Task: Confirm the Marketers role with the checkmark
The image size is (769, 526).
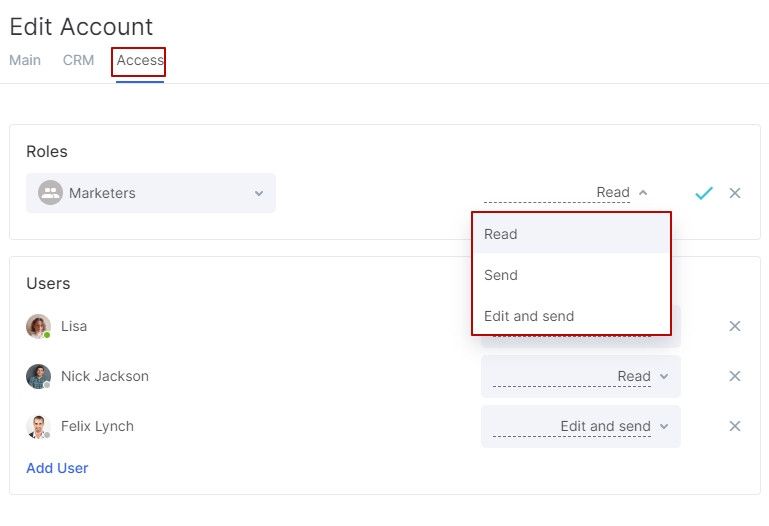Action: (704, 193)
